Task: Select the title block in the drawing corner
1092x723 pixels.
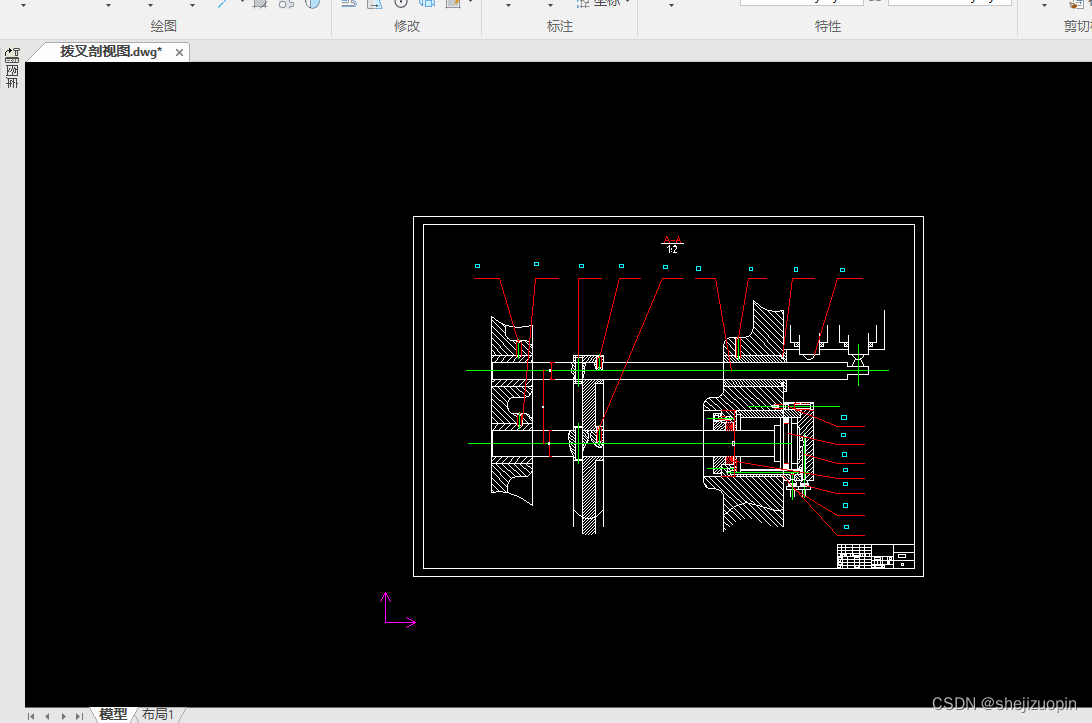Action: 875,557
